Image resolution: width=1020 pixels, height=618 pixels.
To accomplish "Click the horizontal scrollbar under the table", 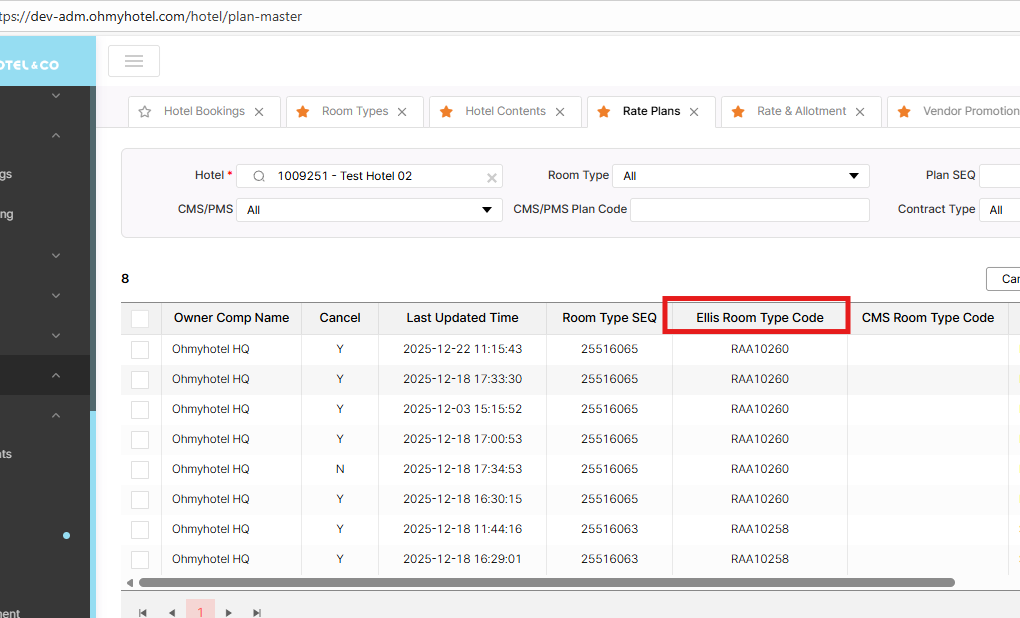I will point(546,582).
